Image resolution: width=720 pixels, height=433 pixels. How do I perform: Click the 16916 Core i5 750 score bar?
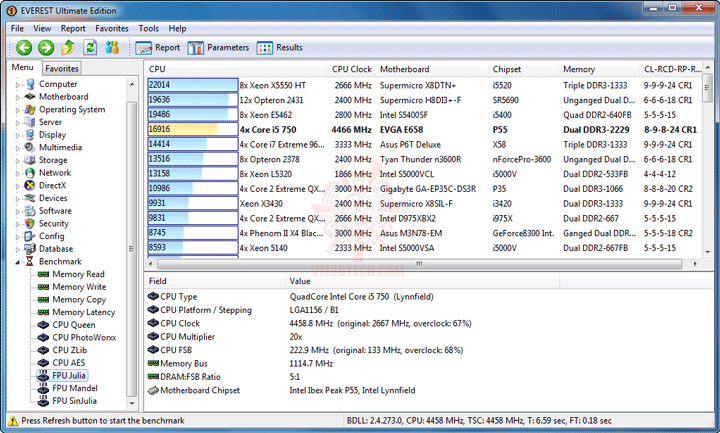192,129
